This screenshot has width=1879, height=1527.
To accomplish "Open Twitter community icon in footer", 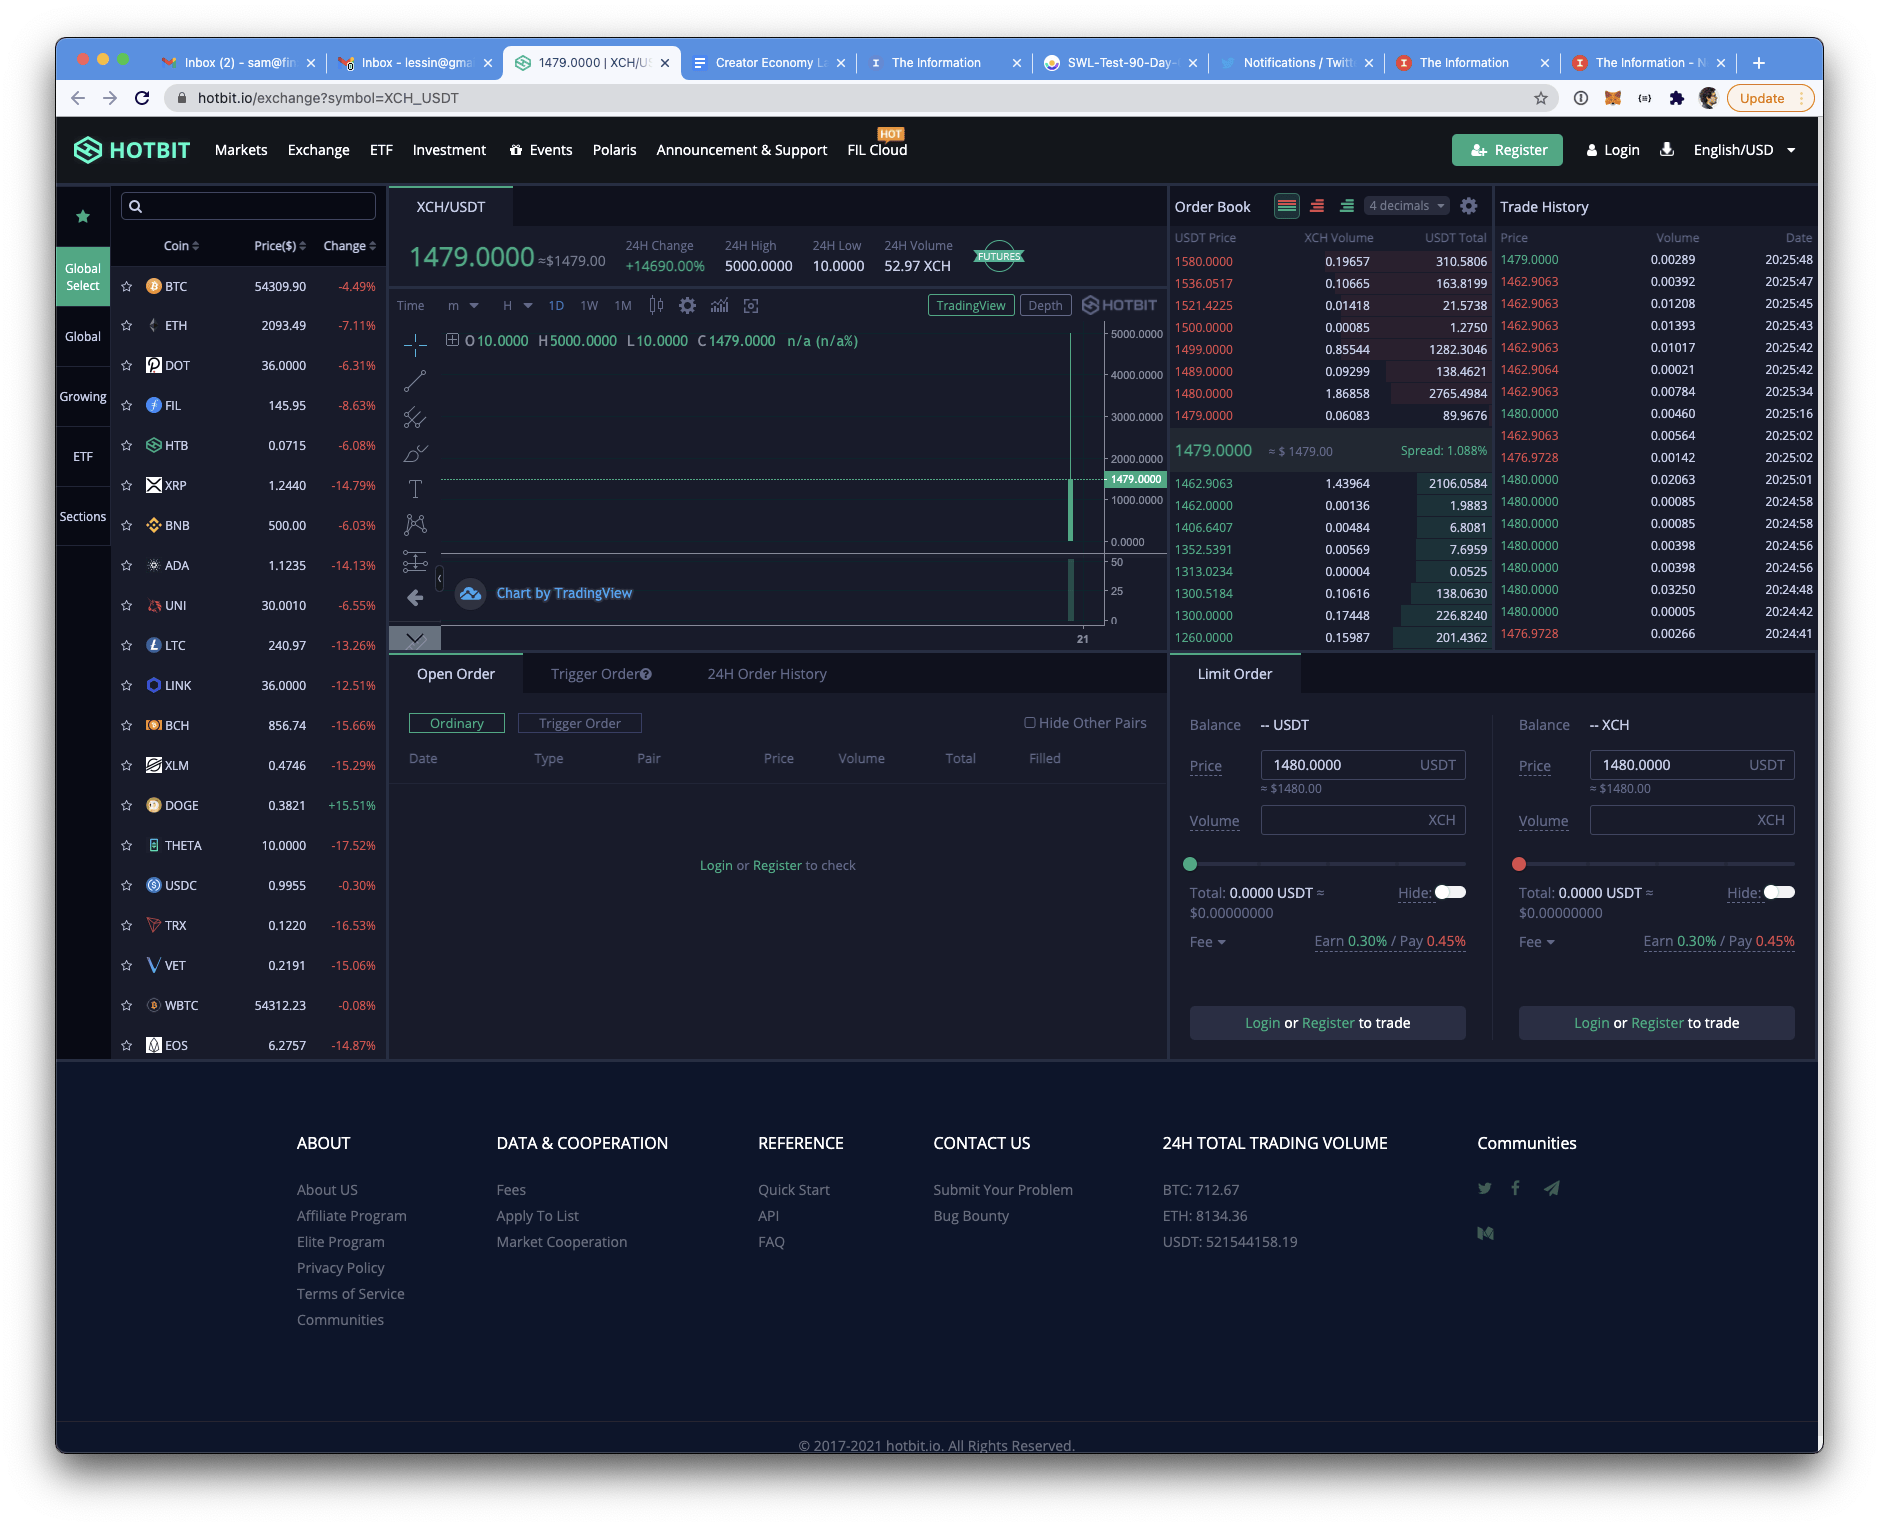I will (1484, 1189).
